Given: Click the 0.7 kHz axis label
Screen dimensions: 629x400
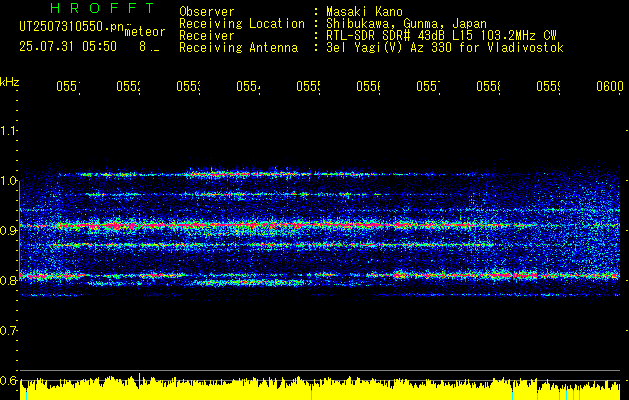Looking at the screenshot, I should coord(9,331).
